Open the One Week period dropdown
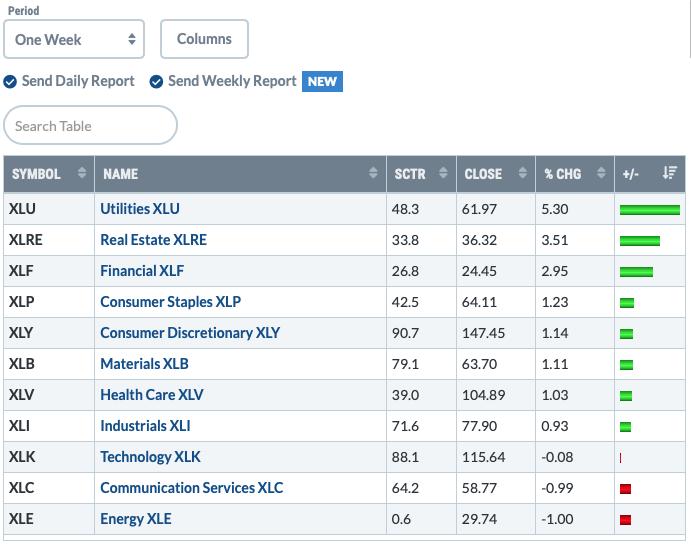Screen dimensions: 691x545 pos(74,40)
